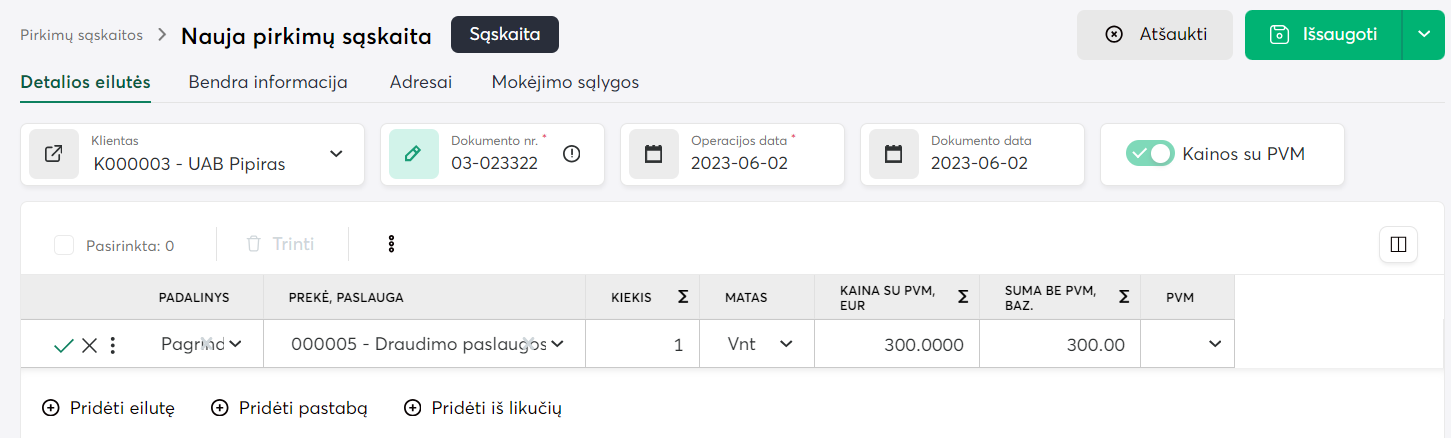Switch to Bendra informacija tab

coord(268,82)
